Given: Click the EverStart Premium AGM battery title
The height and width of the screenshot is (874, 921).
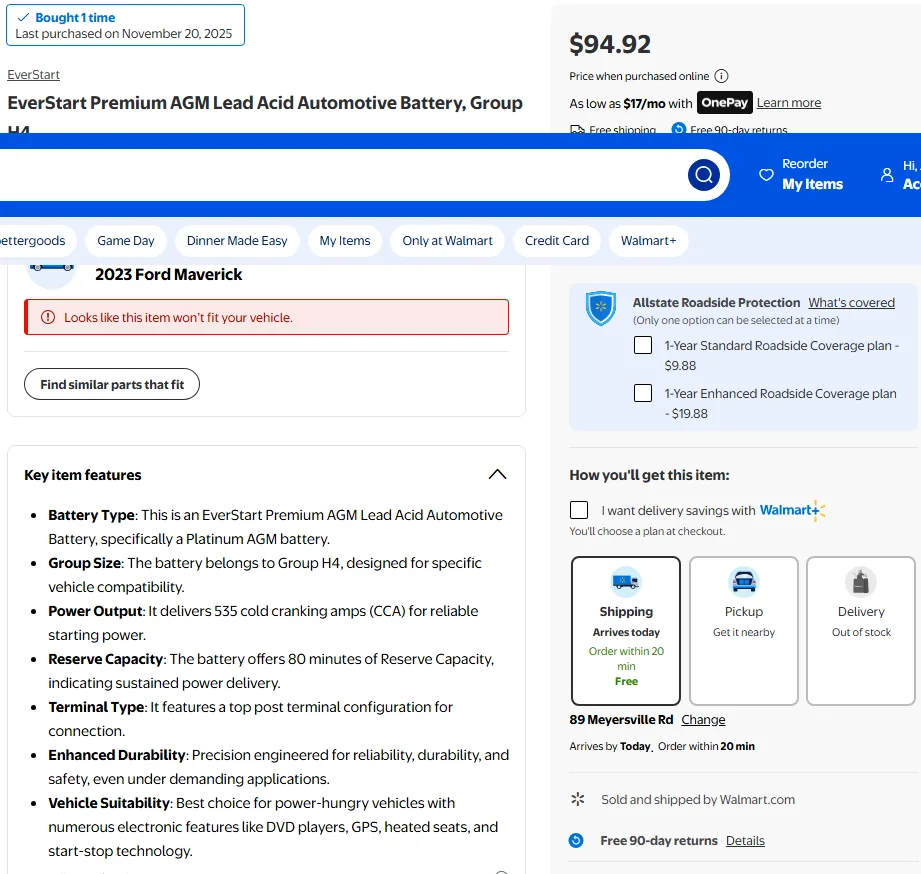Looking at the screenshot, I should coord(265,112).
